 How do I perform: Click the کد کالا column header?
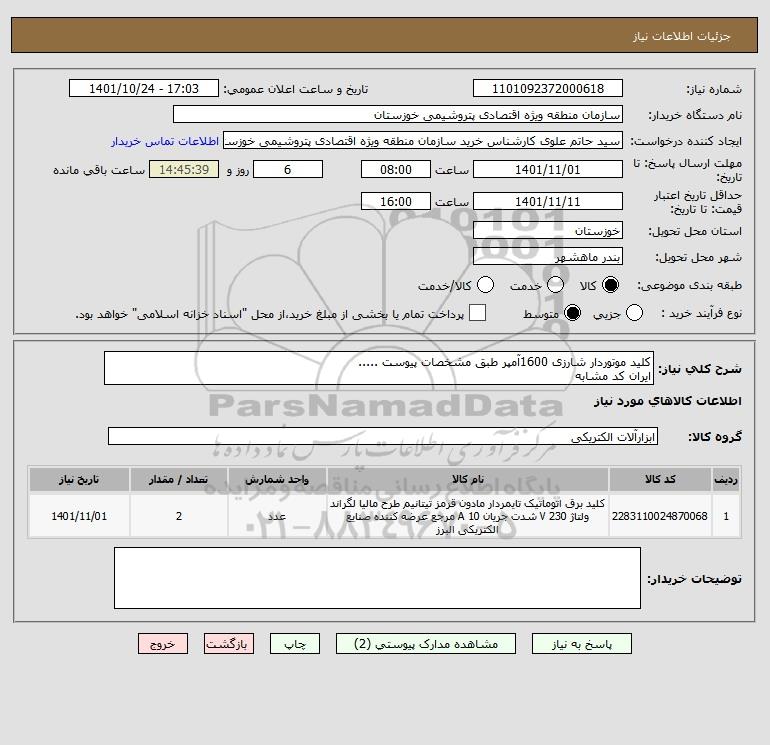point(660,479)
